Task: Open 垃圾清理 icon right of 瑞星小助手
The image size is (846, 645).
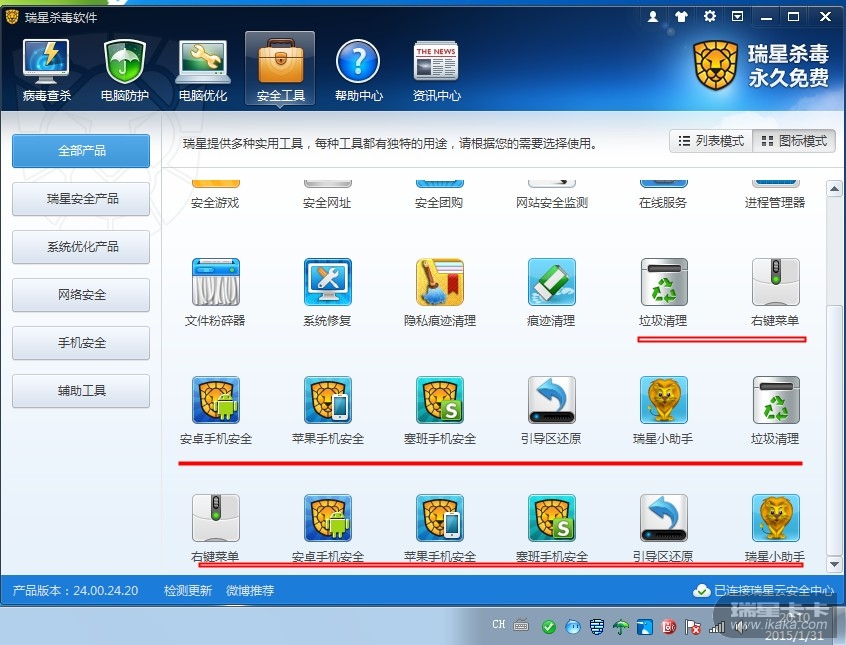Action: [x=775, y=400]
